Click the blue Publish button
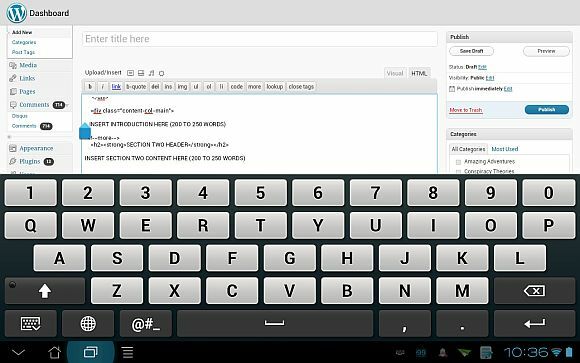580x363 pixels. [546, 110]
